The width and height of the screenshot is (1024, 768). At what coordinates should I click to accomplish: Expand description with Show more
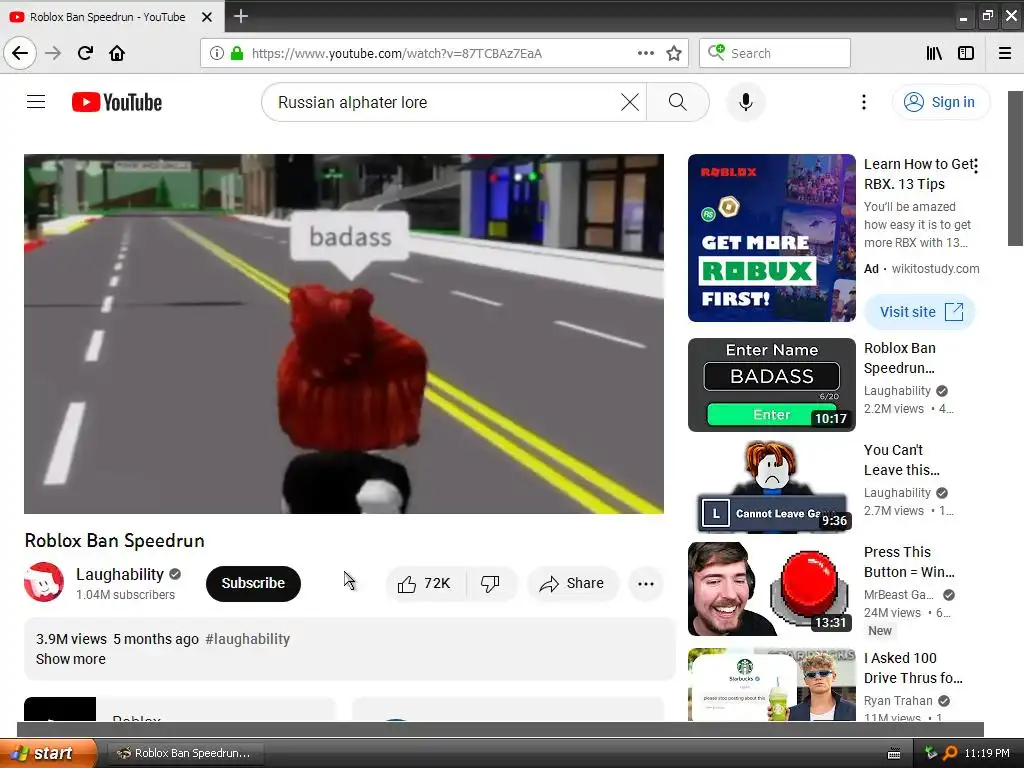click(71, 659)
